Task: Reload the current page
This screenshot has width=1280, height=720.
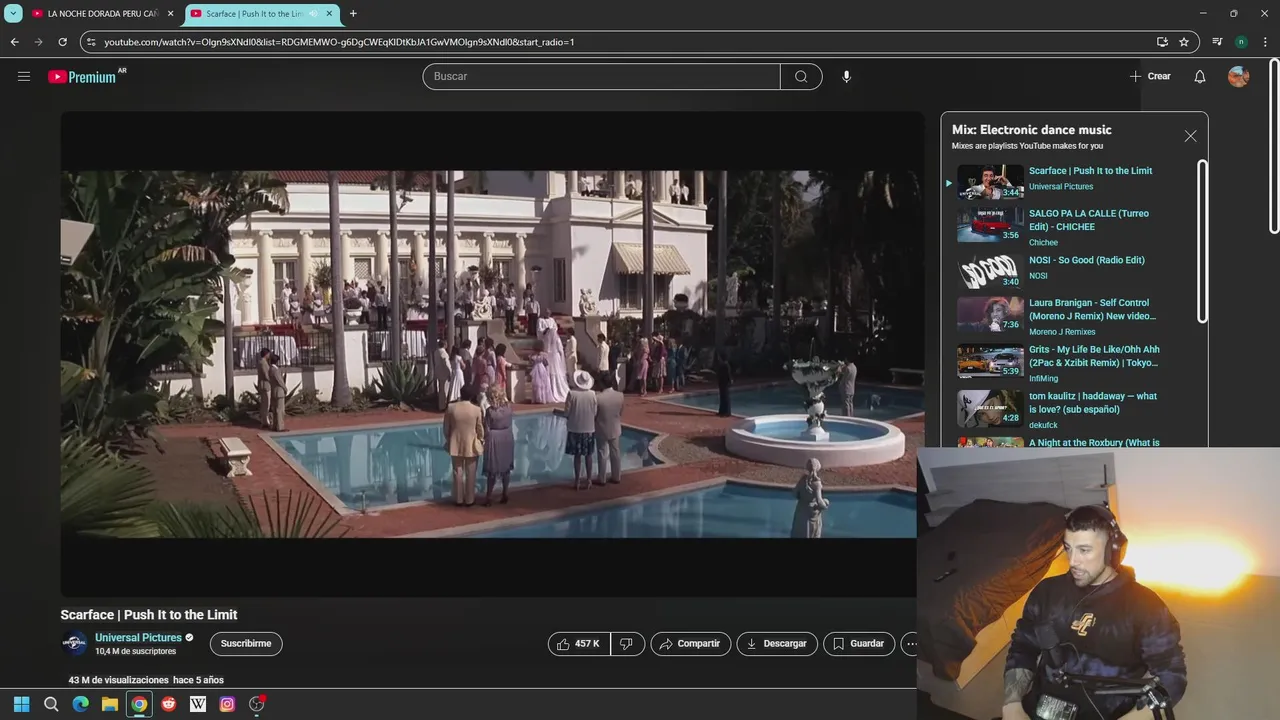Action: [62, 42]
